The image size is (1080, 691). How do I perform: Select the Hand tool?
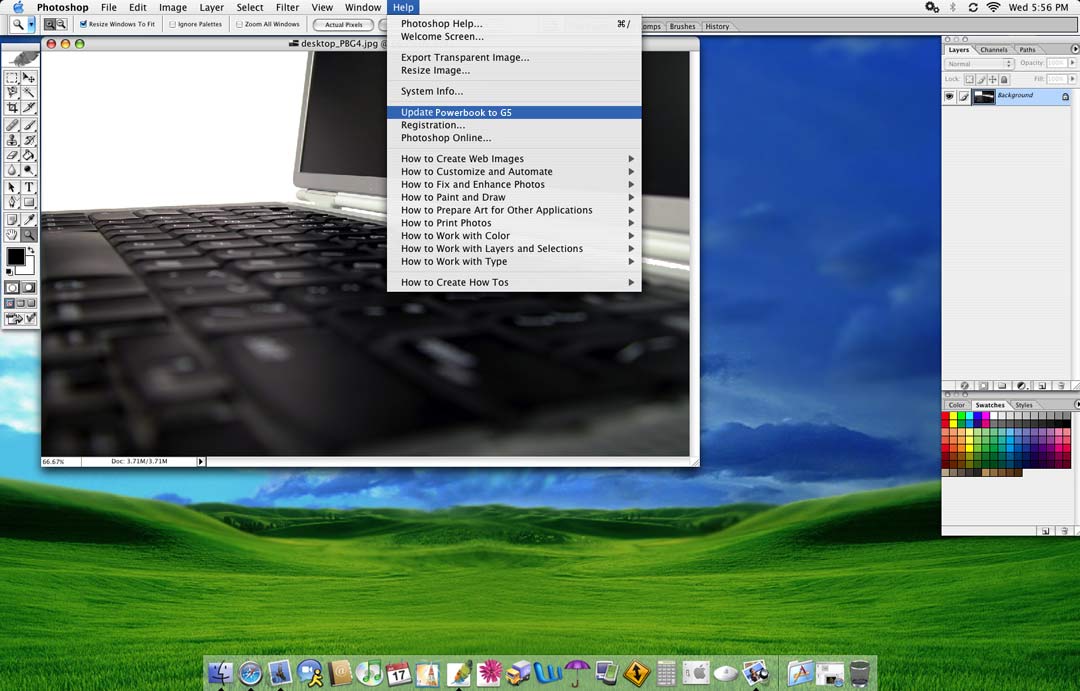(12, 235)
